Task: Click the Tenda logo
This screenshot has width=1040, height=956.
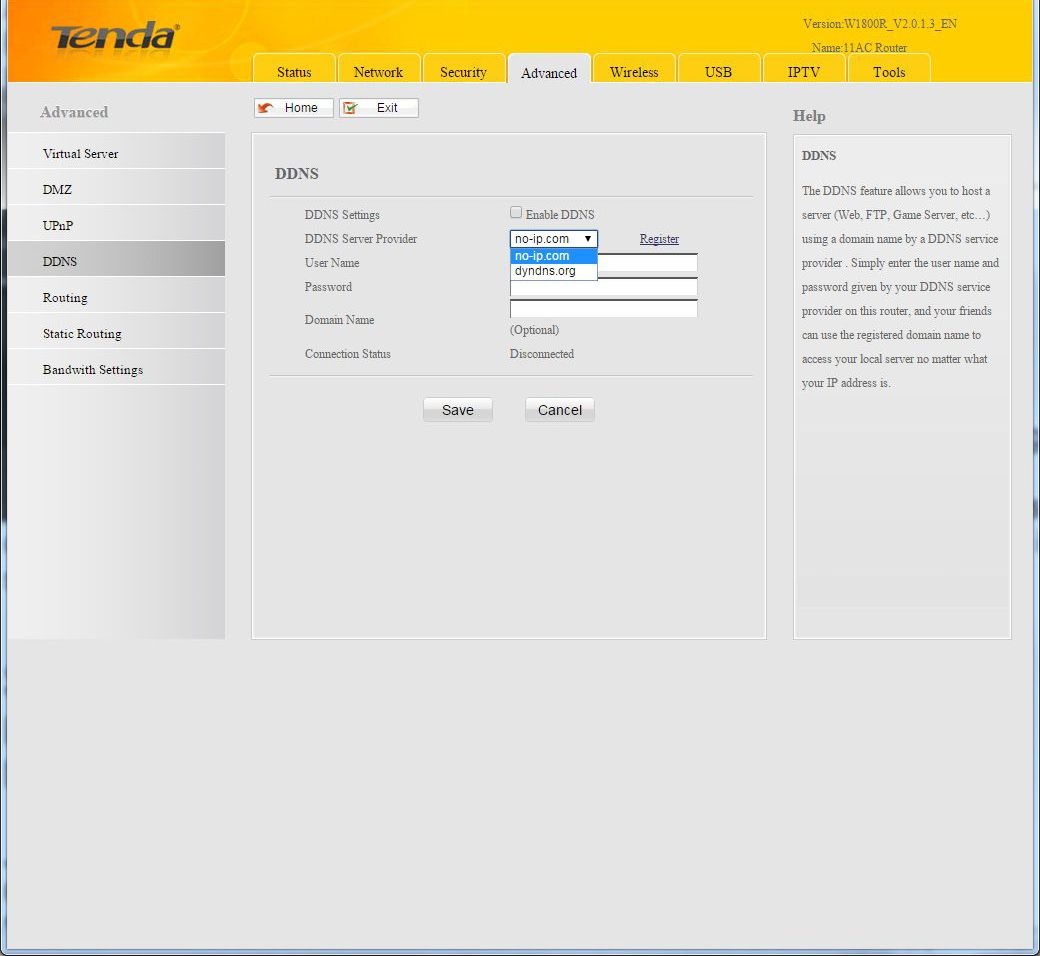Action: 114,37
